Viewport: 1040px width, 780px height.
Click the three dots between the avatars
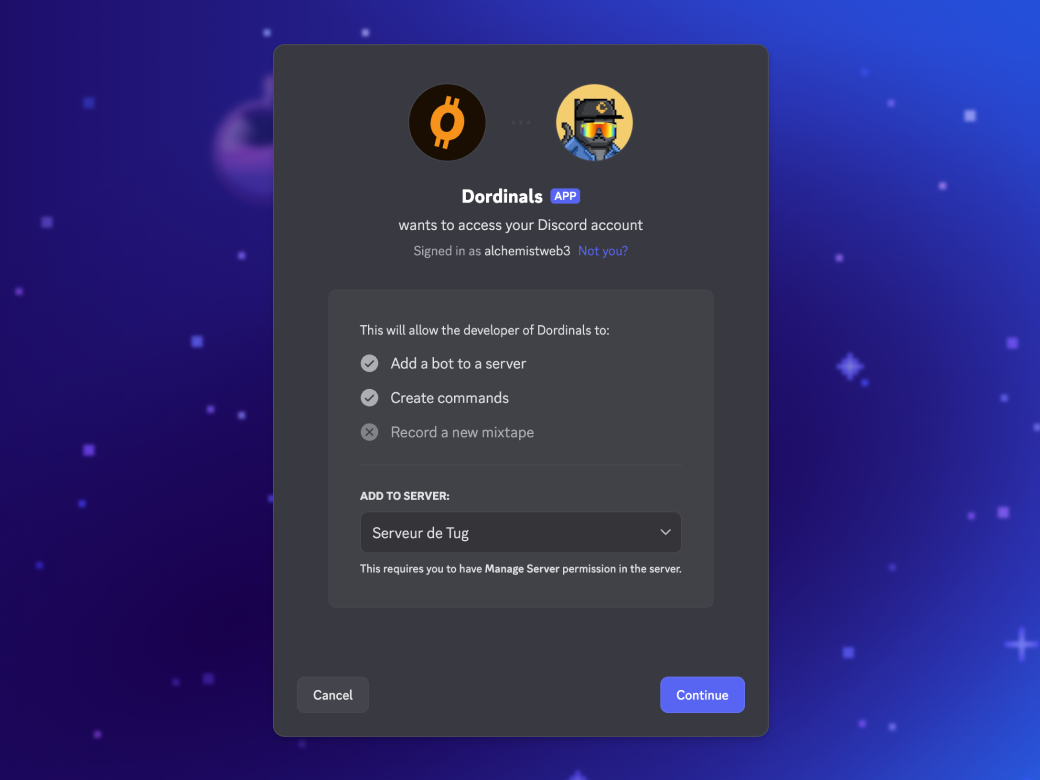(x=521, y=123)
